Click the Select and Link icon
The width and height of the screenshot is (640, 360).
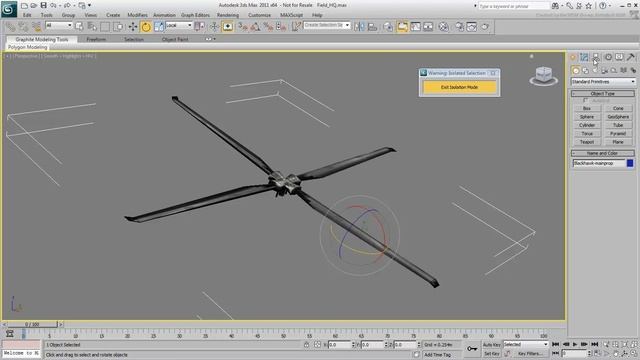tap(10, 27)
